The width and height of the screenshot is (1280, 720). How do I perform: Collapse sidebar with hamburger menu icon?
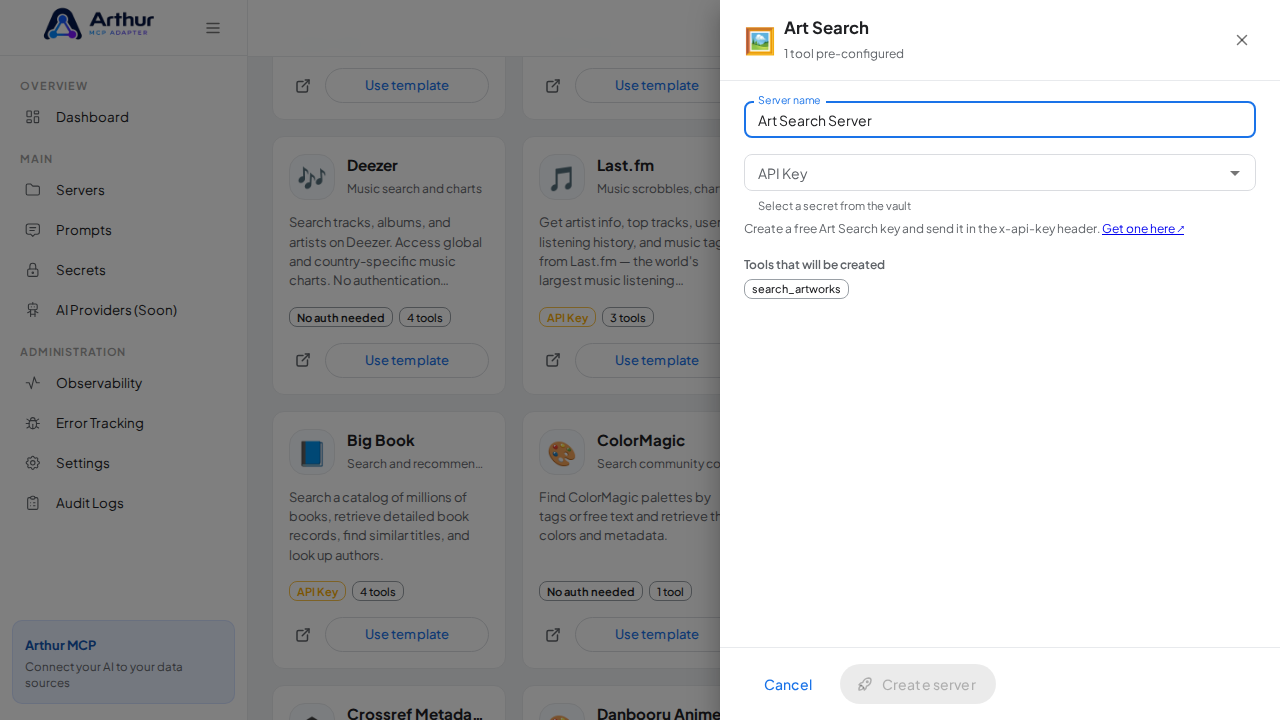[x=213, y=28]
